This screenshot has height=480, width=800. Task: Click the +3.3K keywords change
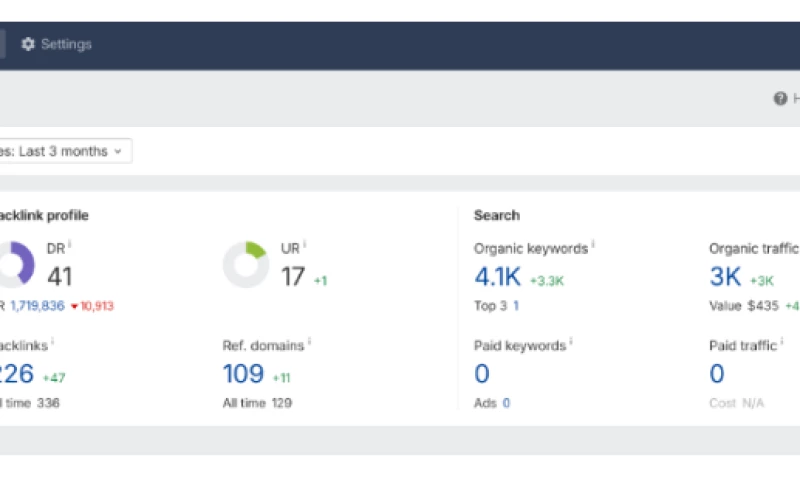(547, 281)
